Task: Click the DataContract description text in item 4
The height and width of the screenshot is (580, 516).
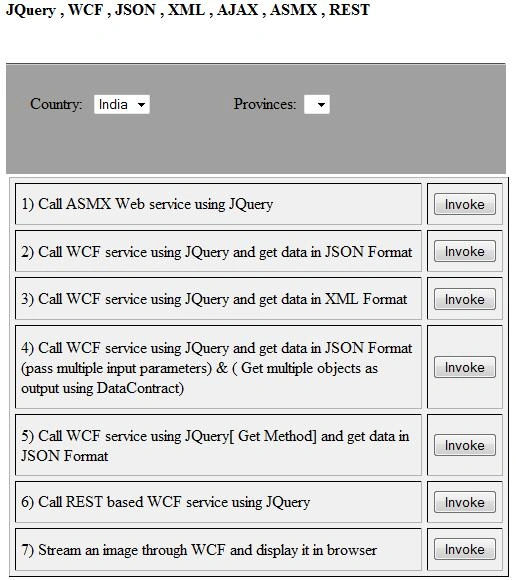Action: click(x=216, y=368)
